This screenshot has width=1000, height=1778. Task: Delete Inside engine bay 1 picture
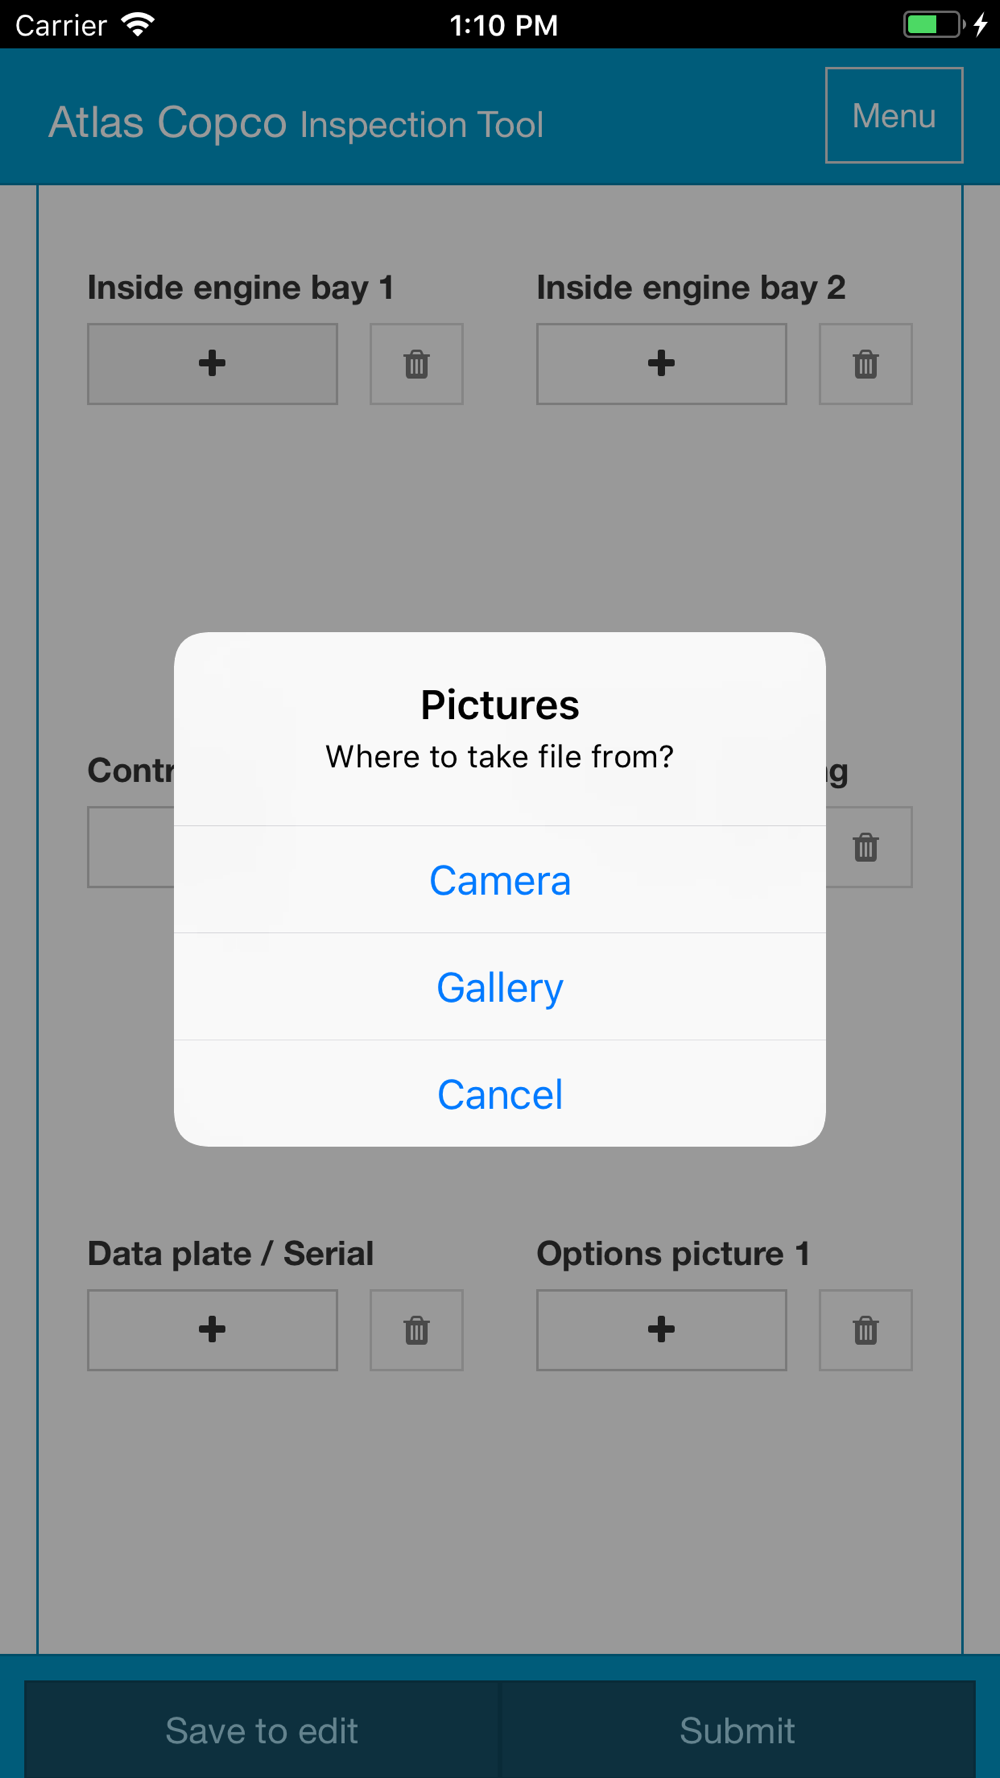[416, 364]
